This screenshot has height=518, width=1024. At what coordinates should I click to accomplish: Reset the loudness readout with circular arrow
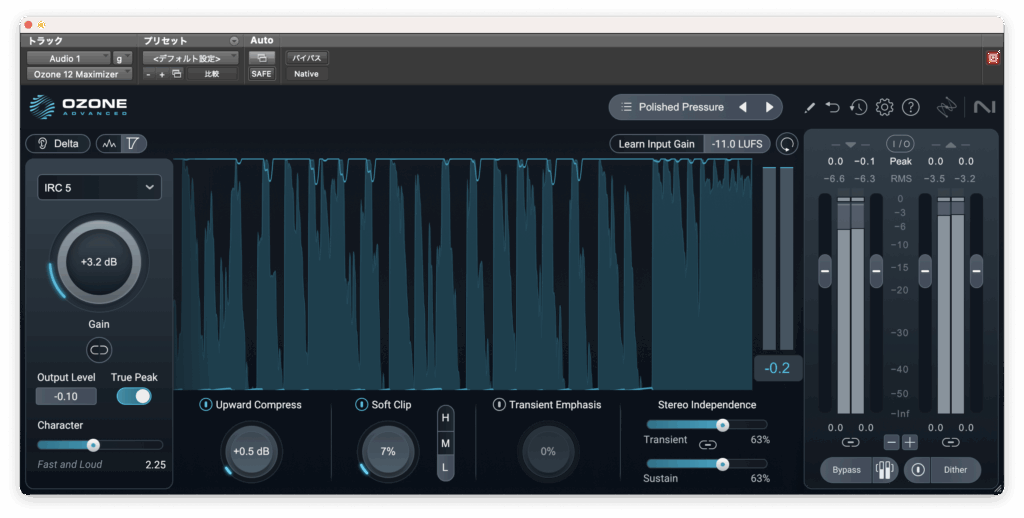tap(788, 144)
